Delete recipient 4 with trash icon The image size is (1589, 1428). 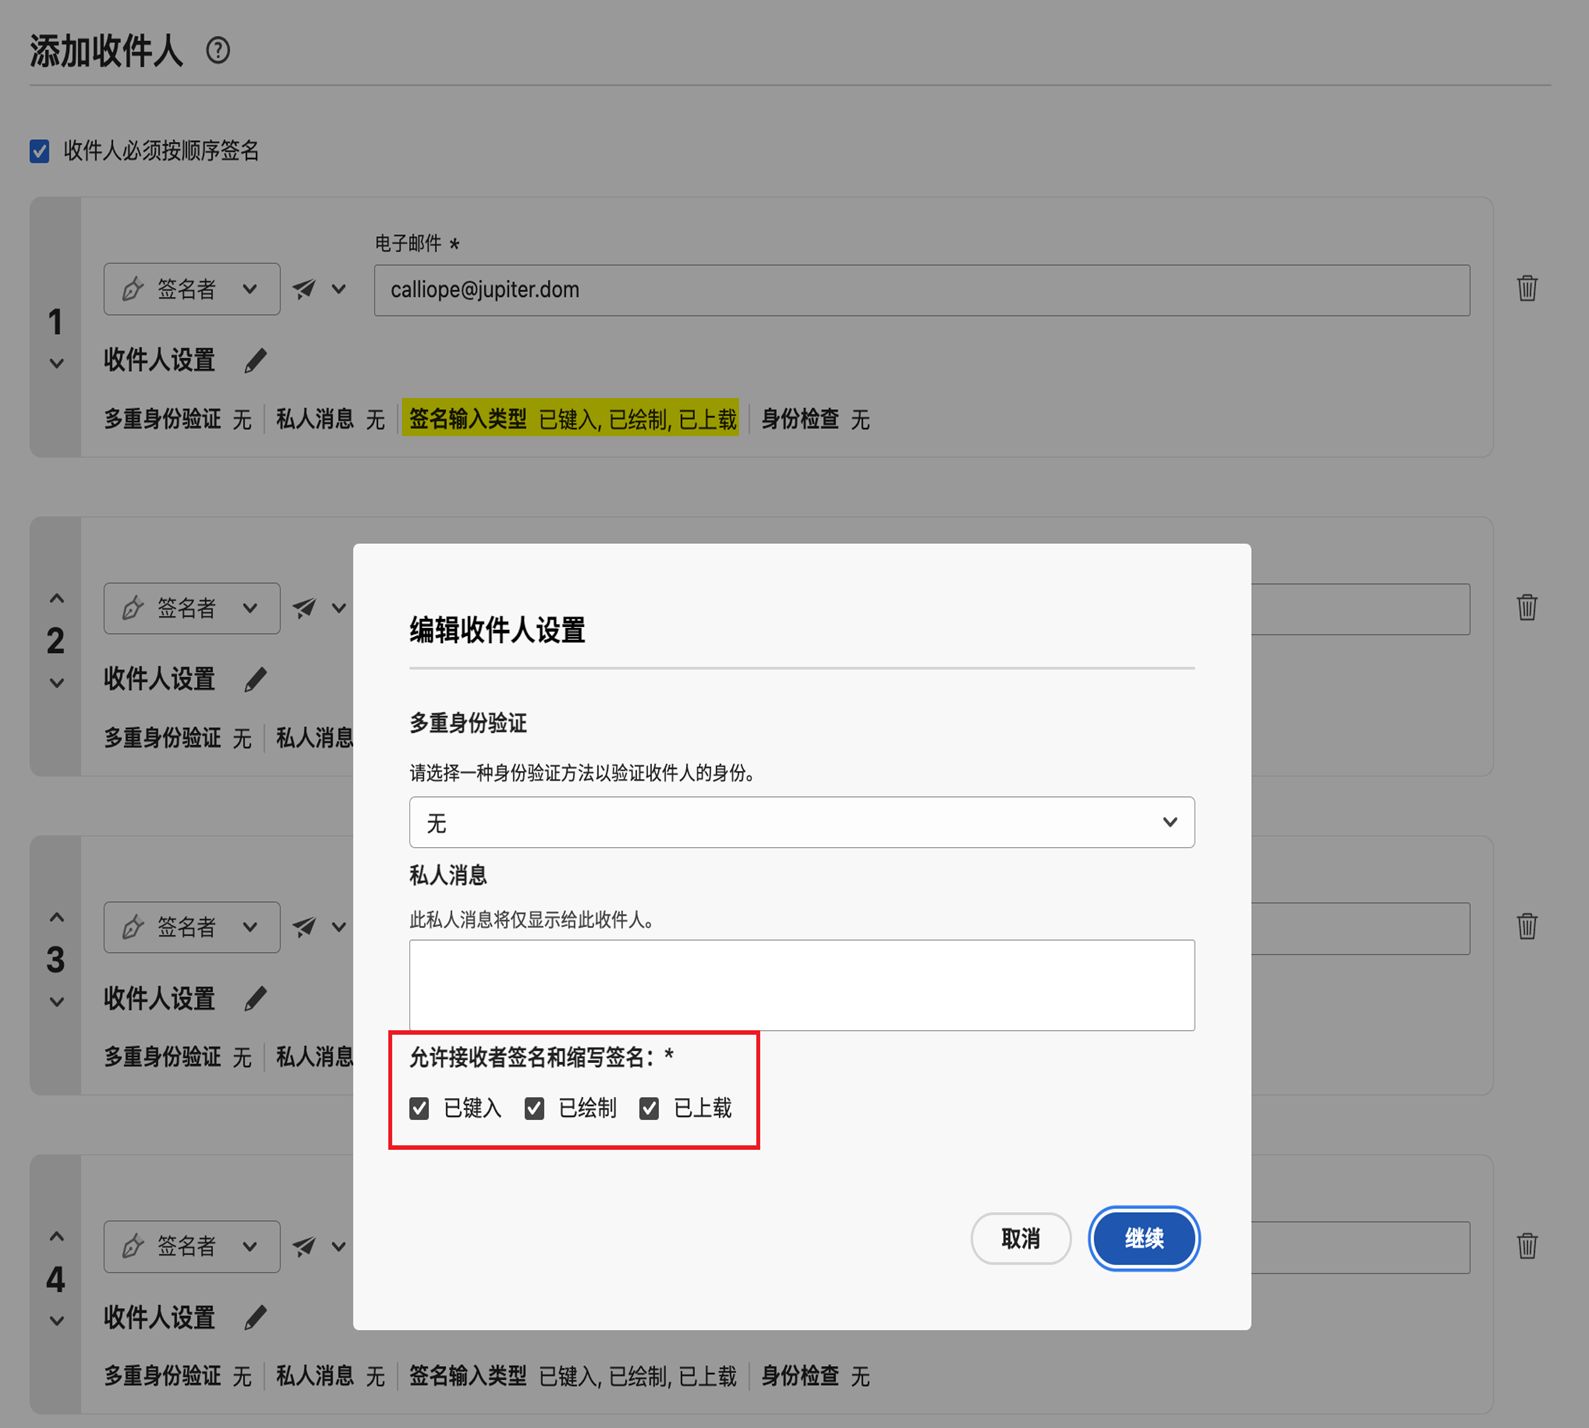pyautogui.click(x=1527, y=1245)
